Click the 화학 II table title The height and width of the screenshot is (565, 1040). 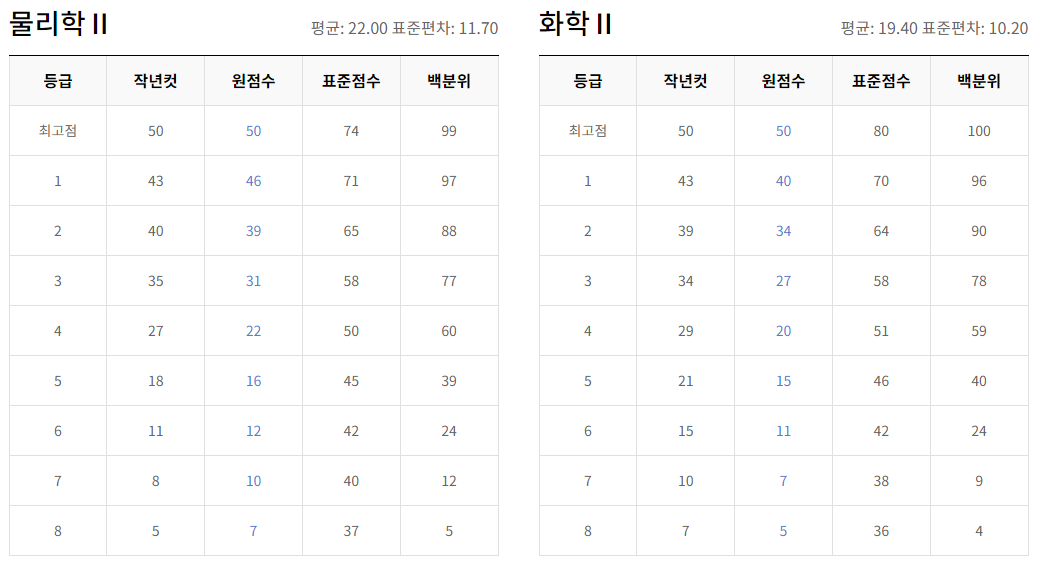point(575,24)
